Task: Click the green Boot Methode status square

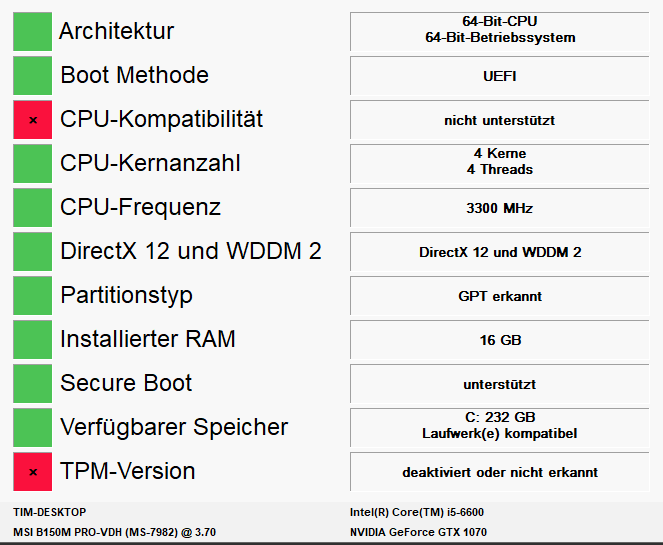Action: point(33,75)
